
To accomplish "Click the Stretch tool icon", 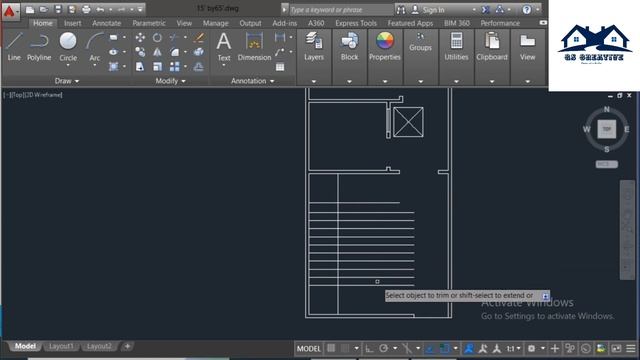I will (x=140, y=67).
